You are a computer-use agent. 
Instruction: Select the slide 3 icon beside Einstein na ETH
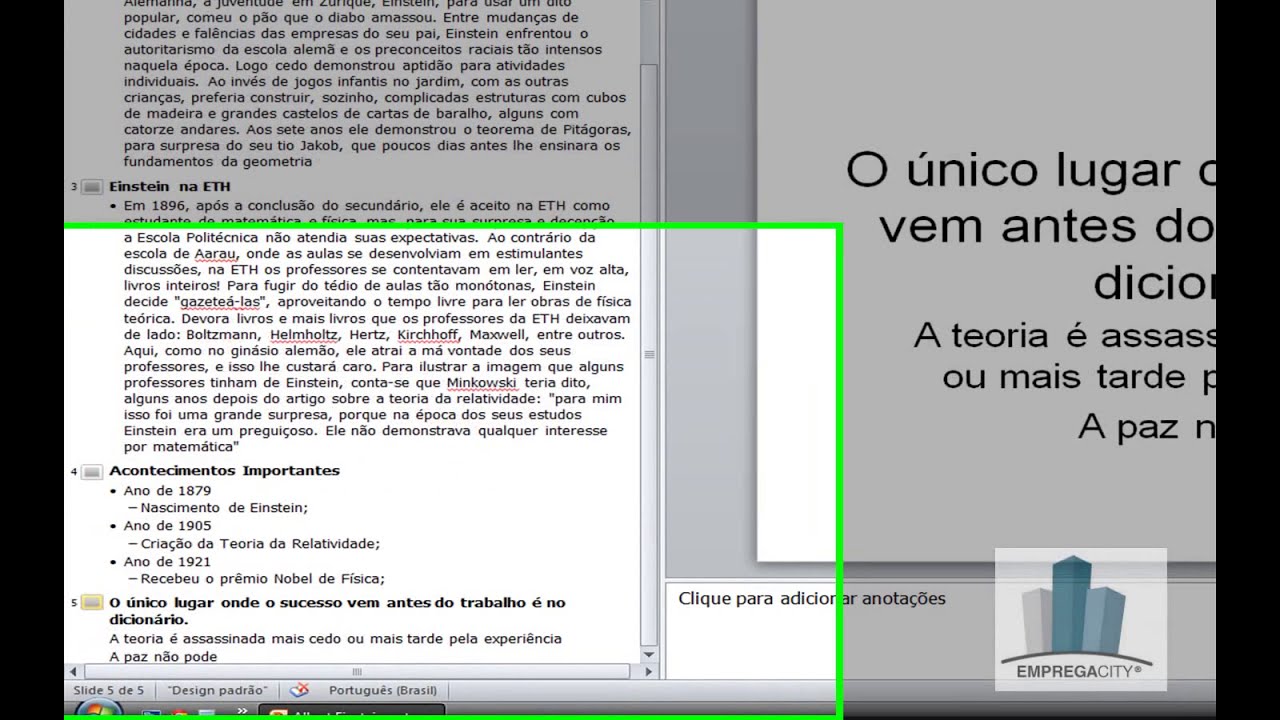(x=92, y=187)
